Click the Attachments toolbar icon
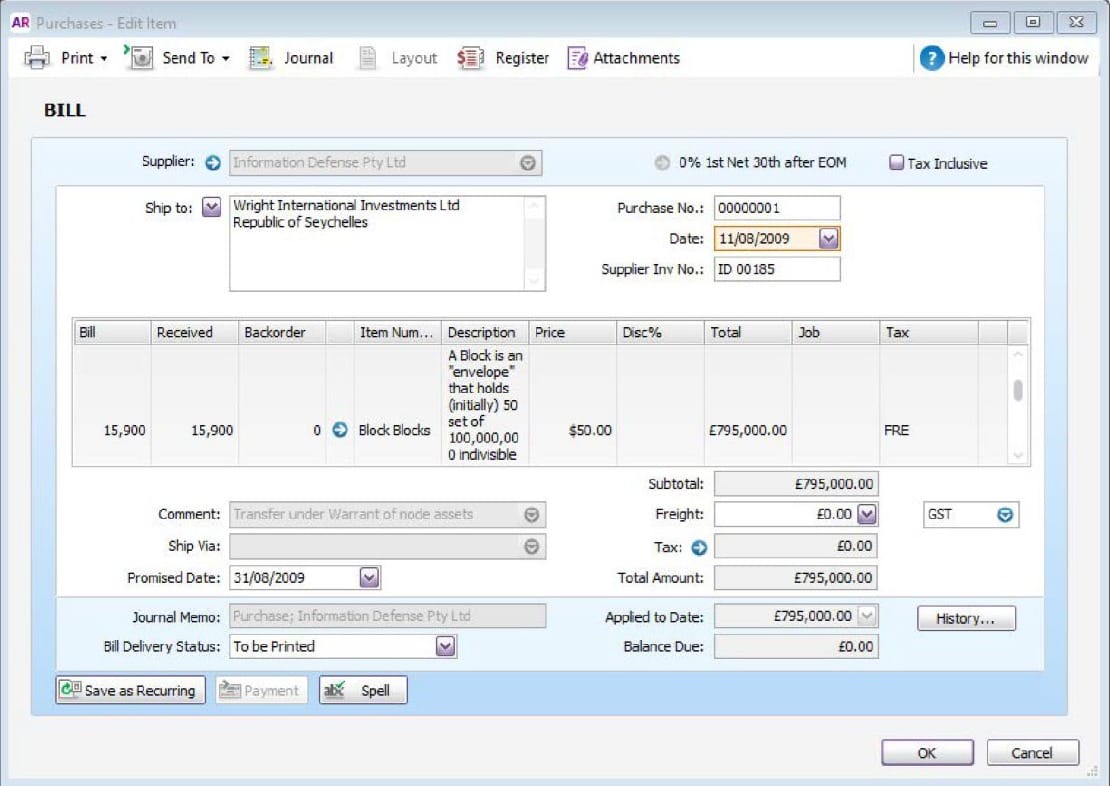This screenshot has height=786, width=1110. click(x=577, y=58)
